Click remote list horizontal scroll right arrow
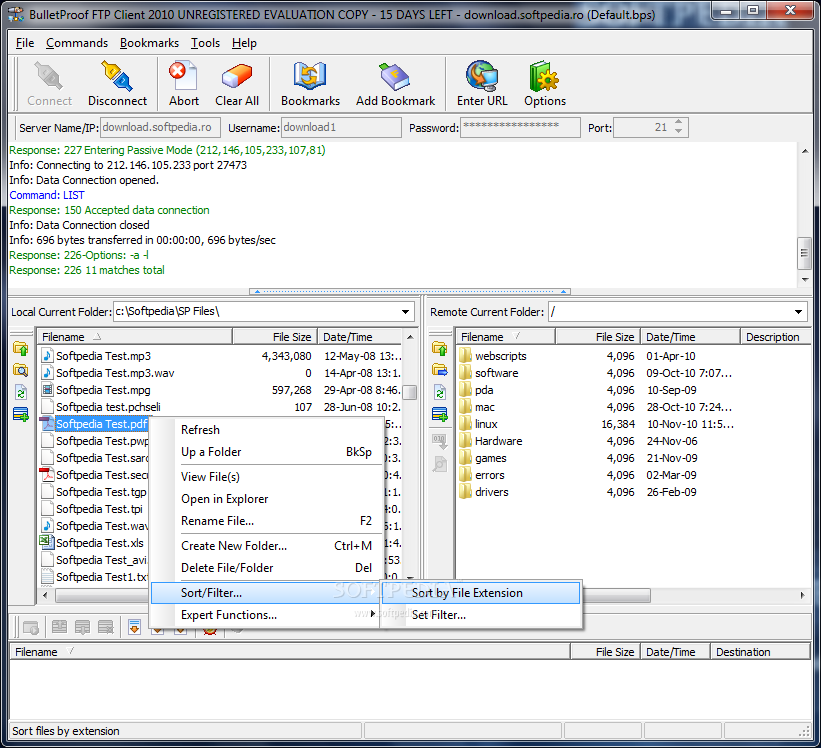Image resolution: width=821 pixels, height=748 pixels. point(803,595)
